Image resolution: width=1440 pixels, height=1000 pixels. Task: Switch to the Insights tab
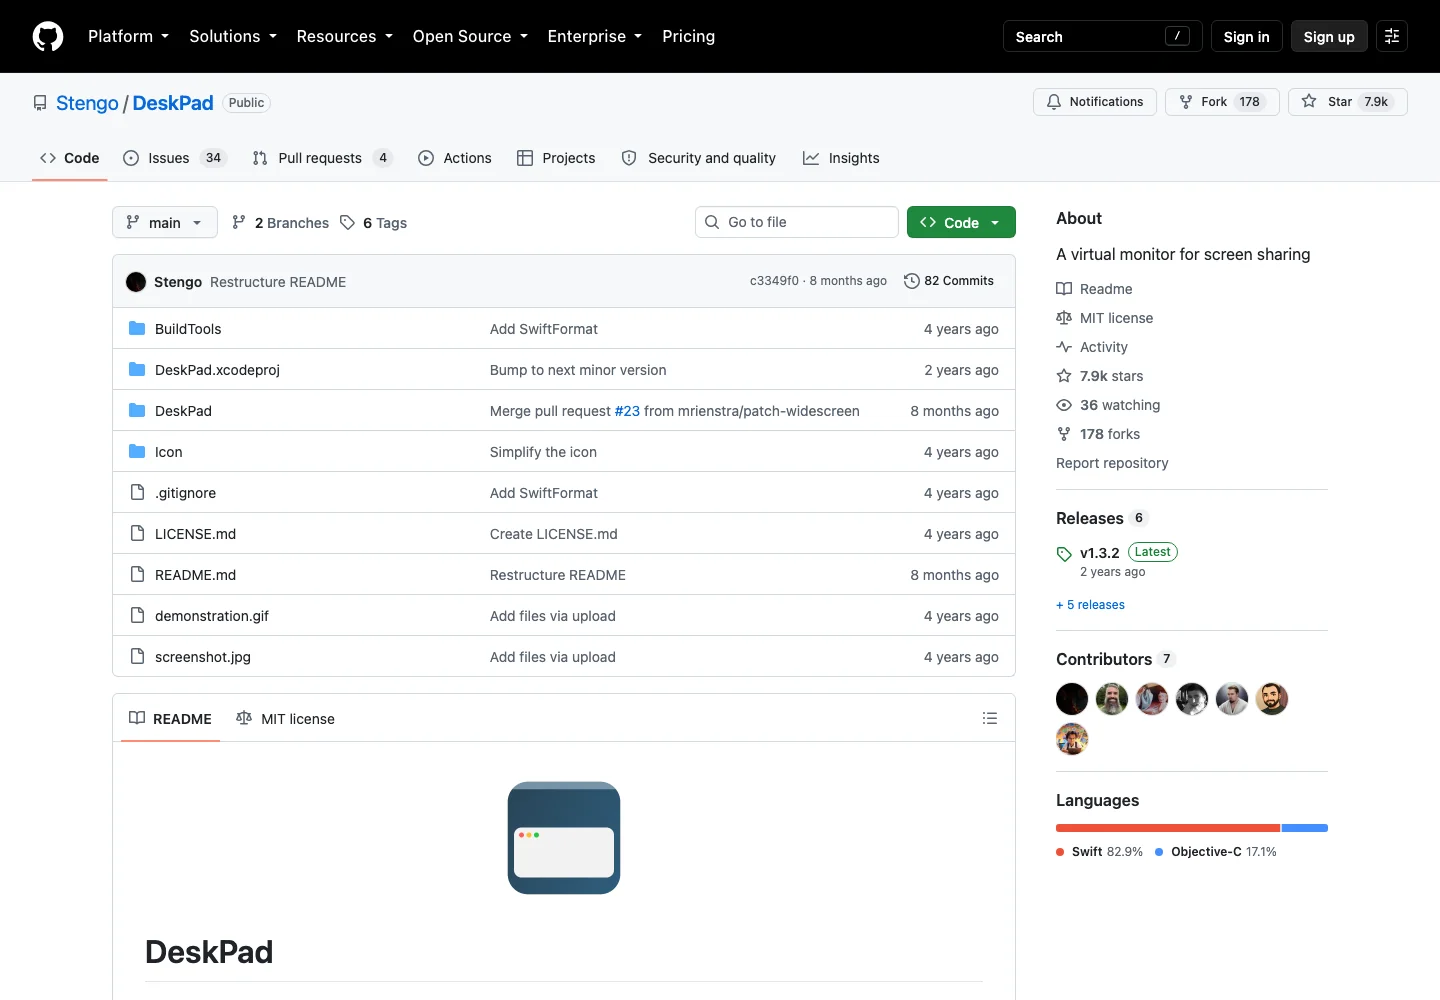[841, 158]
